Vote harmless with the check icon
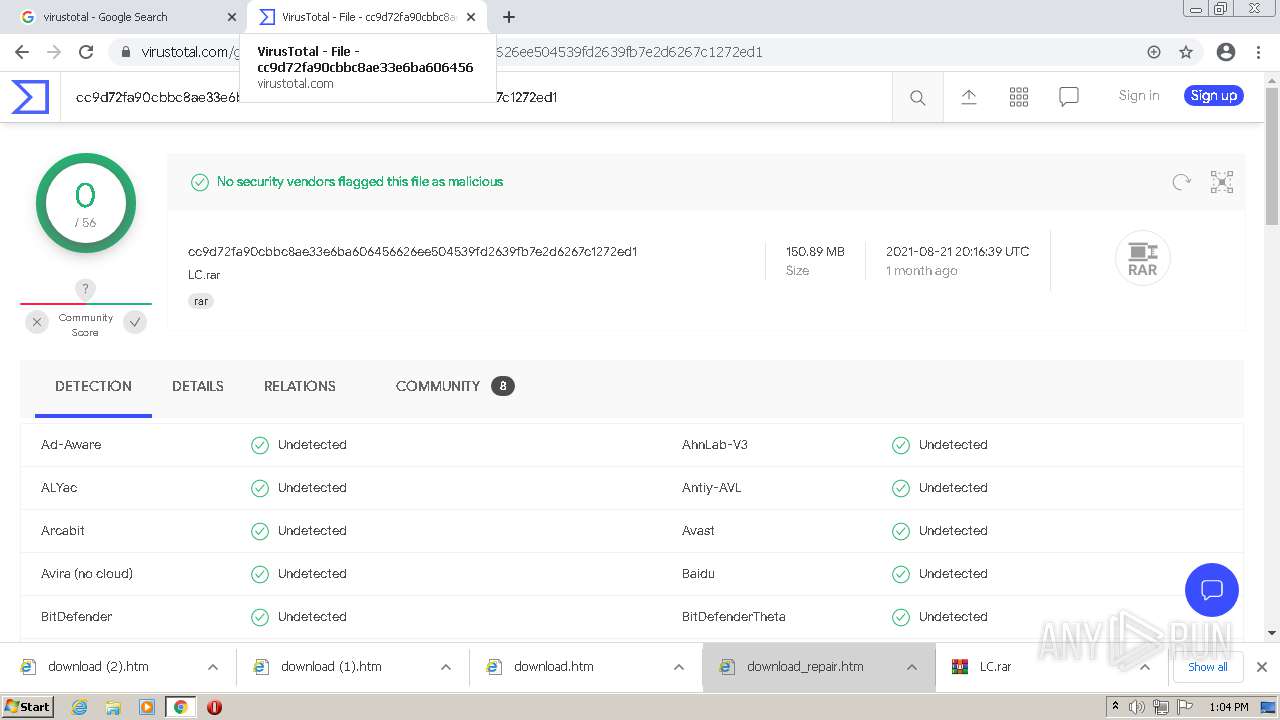This screenshot has width=1280, height=720. click(x=135, y=322)
